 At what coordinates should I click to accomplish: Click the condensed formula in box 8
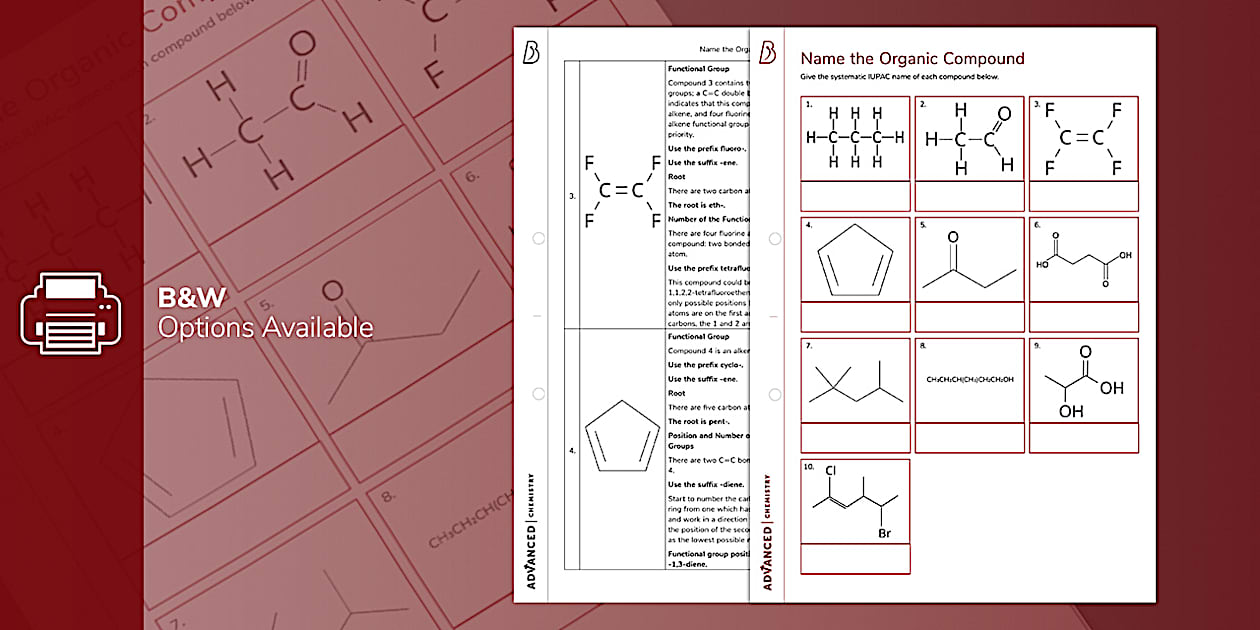pyautogui.click(x=969, y=380)
